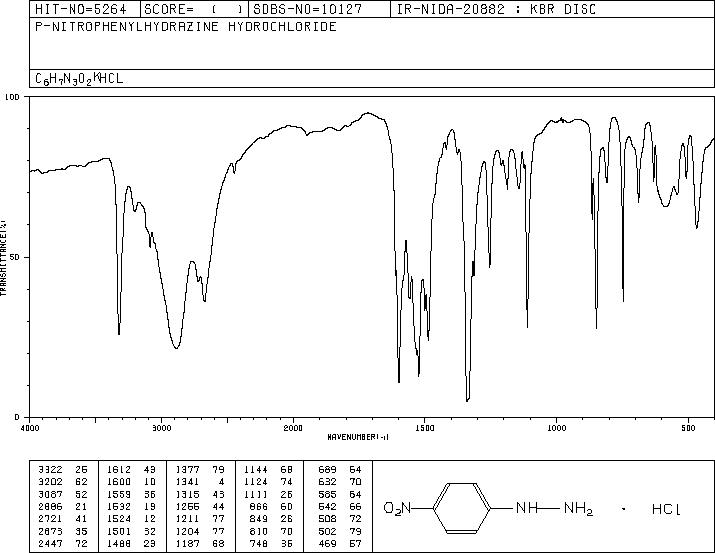
Task: Select the 500 x-axis tick label
Action: pos(688,428)
